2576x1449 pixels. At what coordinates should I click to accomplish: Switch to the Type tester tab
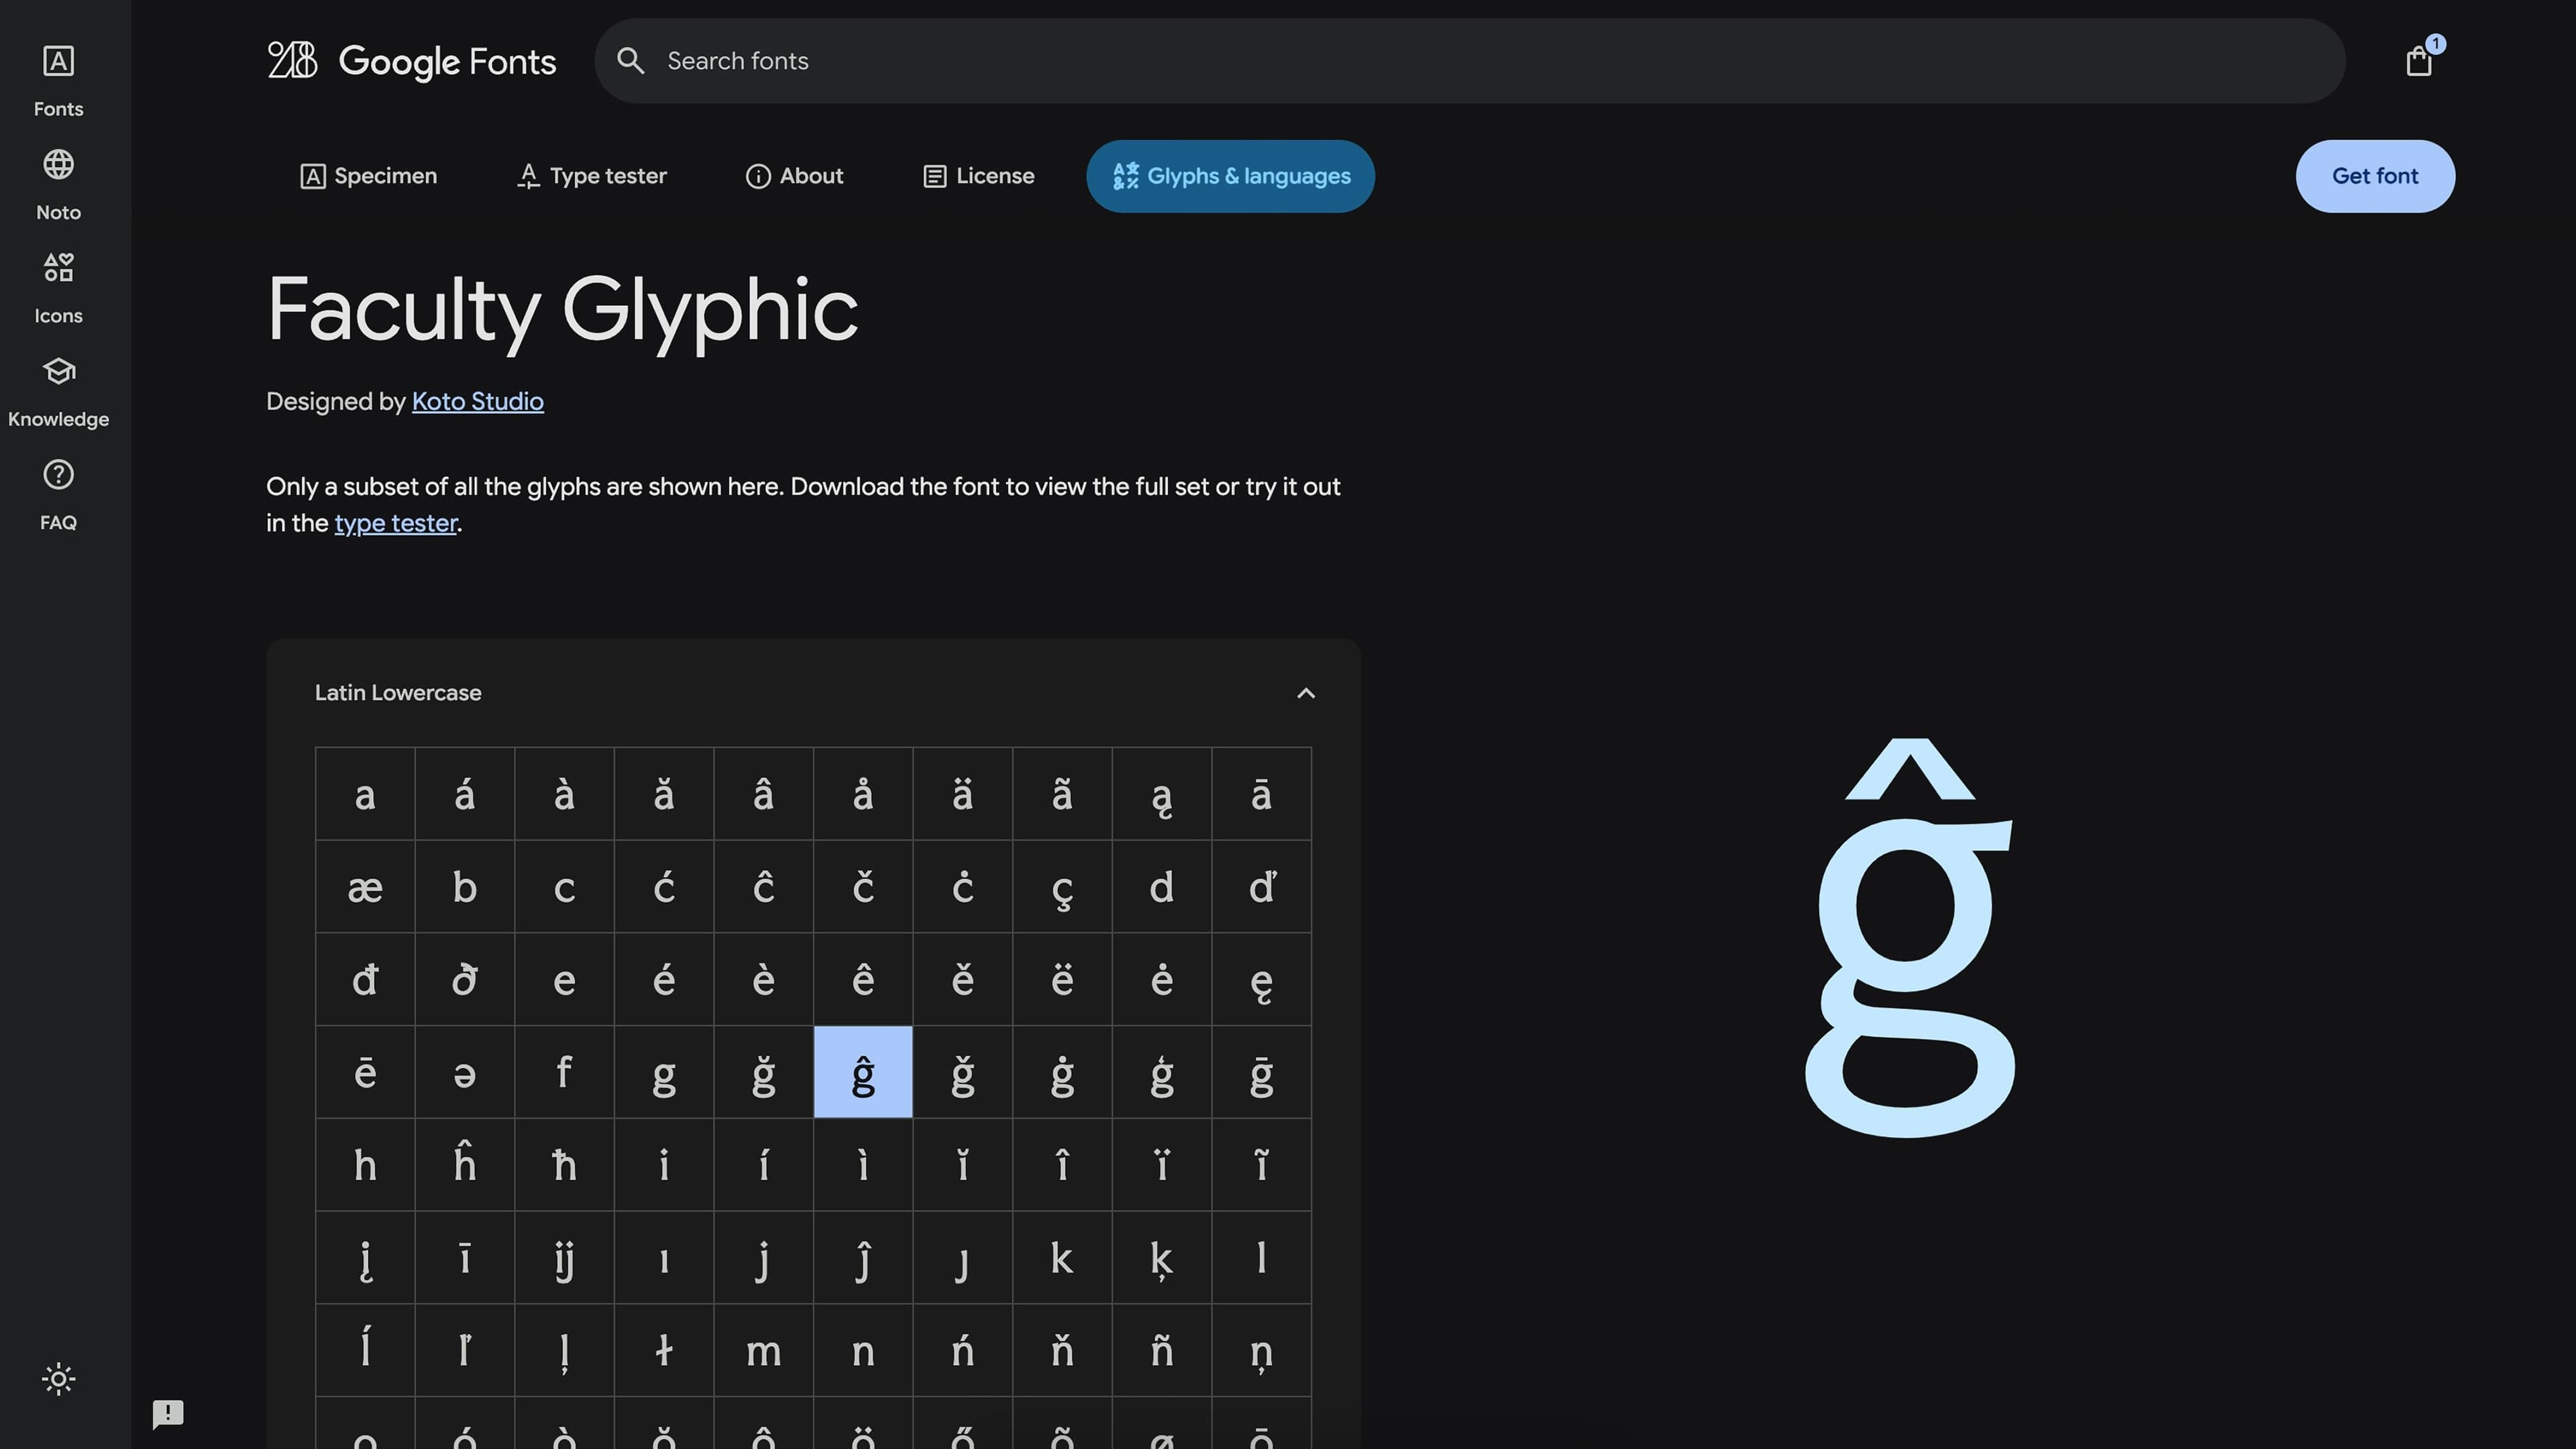point(591,176)
